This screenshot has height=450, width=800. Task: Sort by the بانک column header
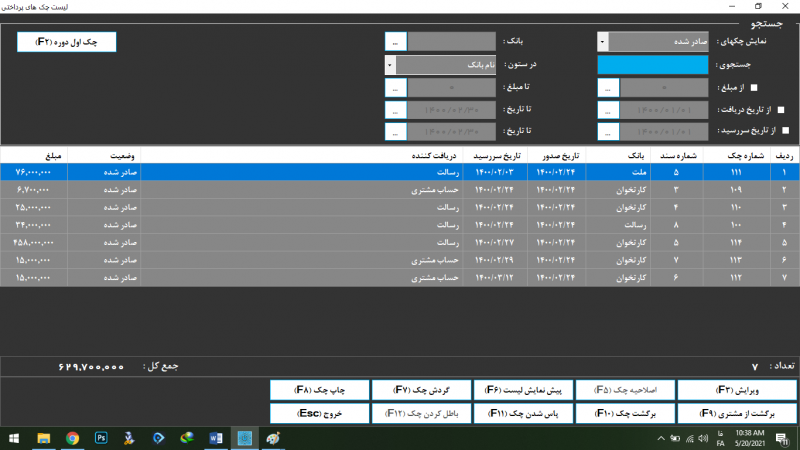(x=618, y=156)
